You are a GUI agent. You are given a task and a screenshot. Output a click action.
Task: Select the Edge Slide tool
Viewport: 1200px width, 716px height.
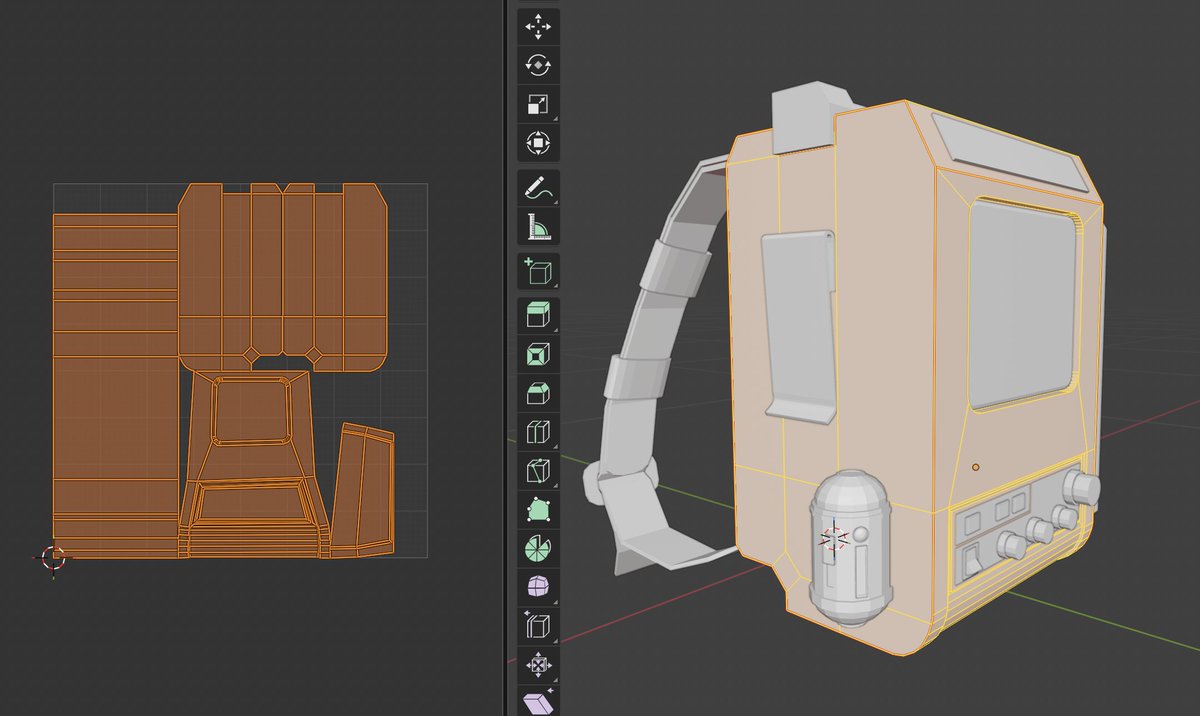tap(538, 625)
